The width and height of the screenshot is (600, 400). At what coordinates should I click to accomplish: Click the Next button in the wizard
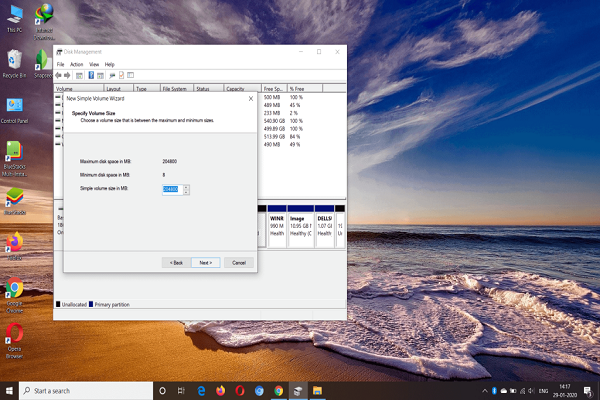coord(205,262)
